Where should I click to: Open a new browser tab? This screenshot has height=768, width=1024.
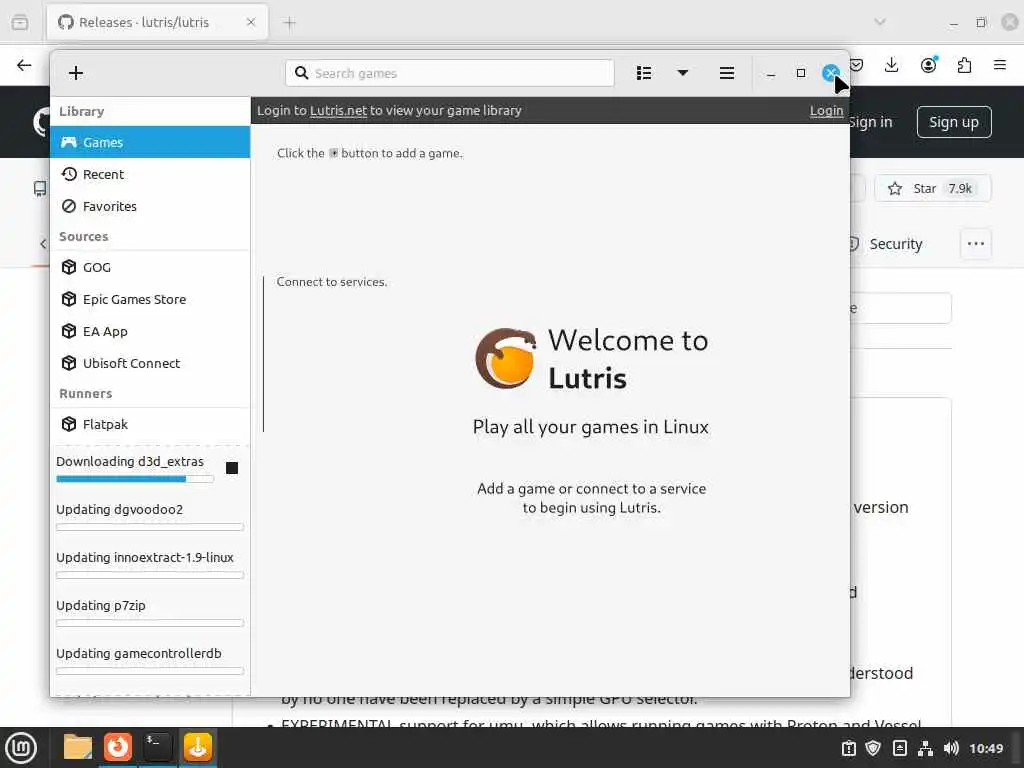pos(289,23)
